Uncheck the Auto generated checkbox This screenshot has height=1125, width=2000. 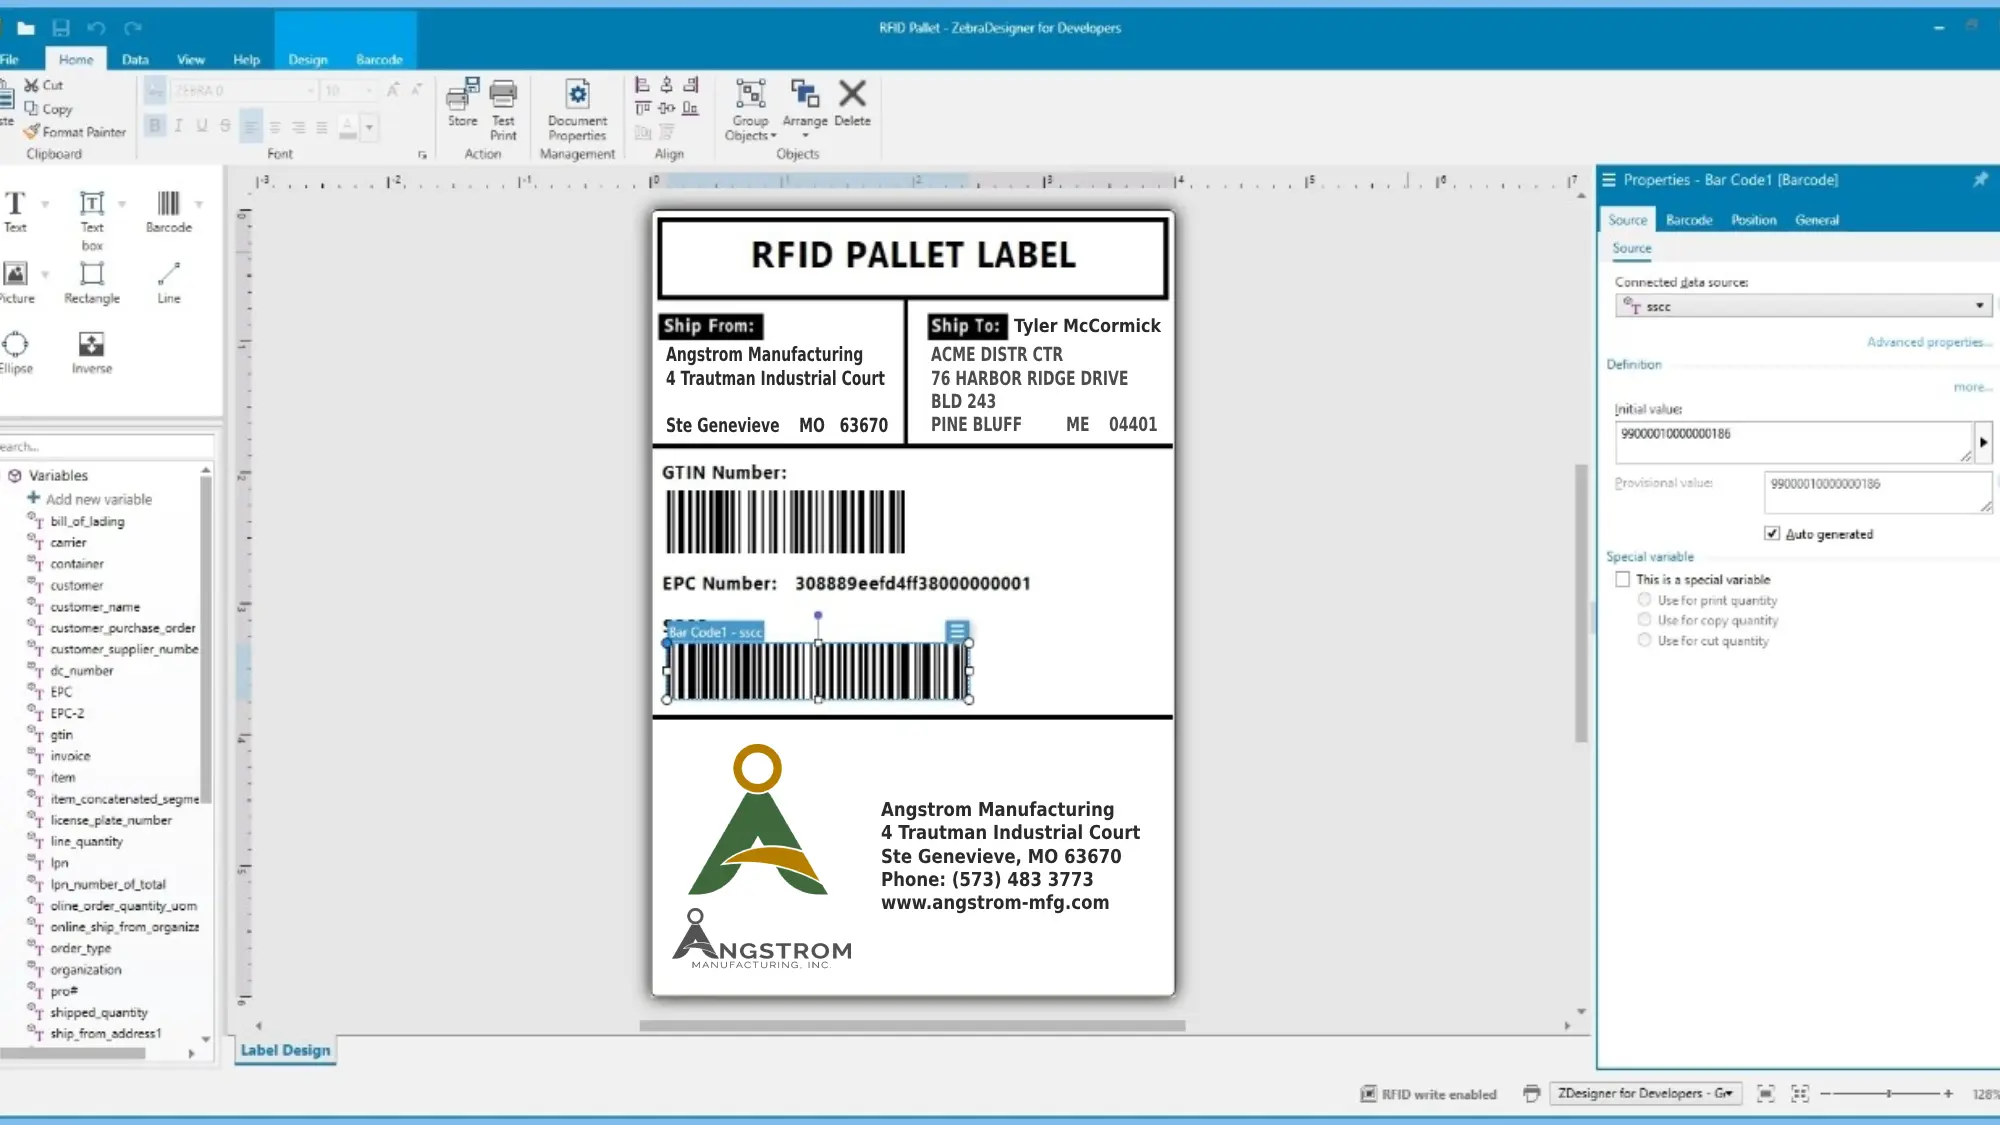pos(1771,533)
